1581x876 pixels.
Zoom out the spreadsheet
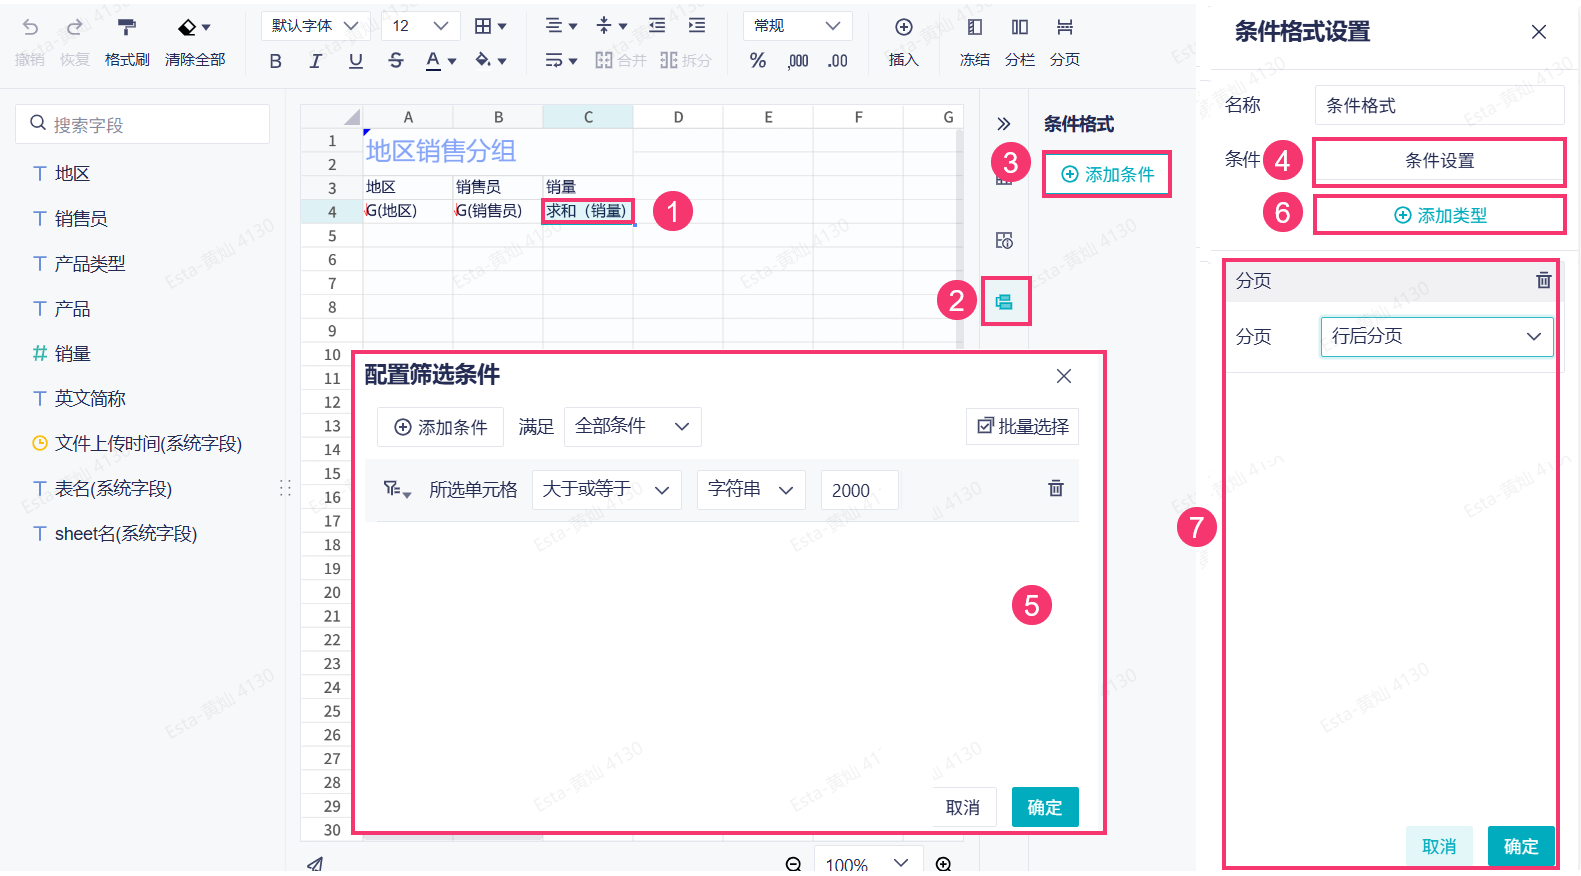(794, 864)
